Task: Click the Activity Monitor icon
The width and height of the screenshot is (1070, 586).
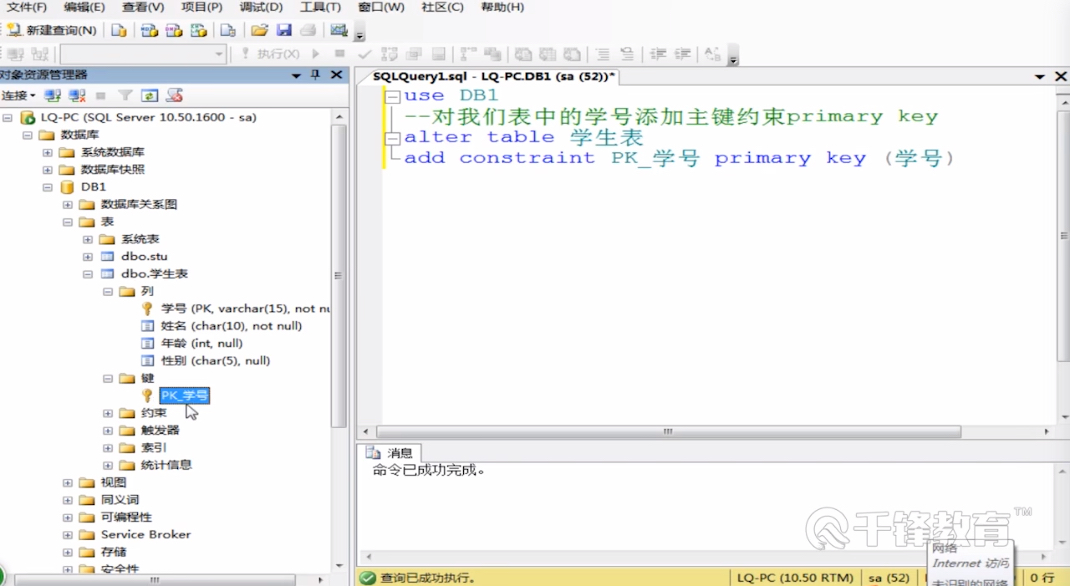Action: coord(338,30)
